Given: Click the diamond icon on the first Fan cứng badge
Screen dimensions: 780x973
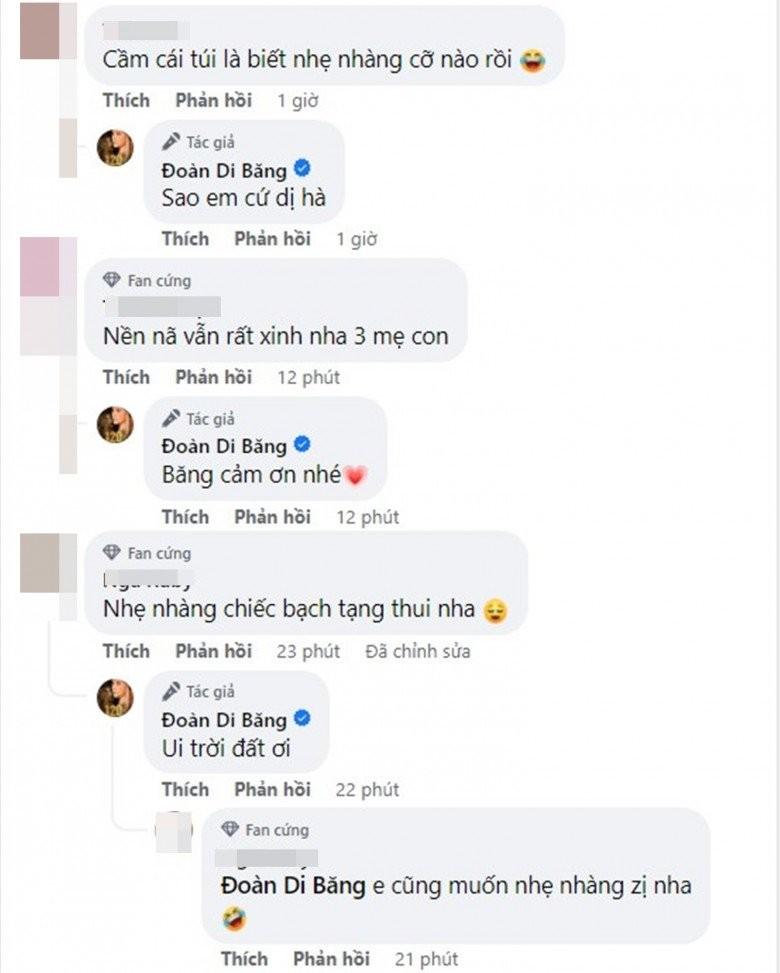Looking at the screenshot, I should pos(111,281).
